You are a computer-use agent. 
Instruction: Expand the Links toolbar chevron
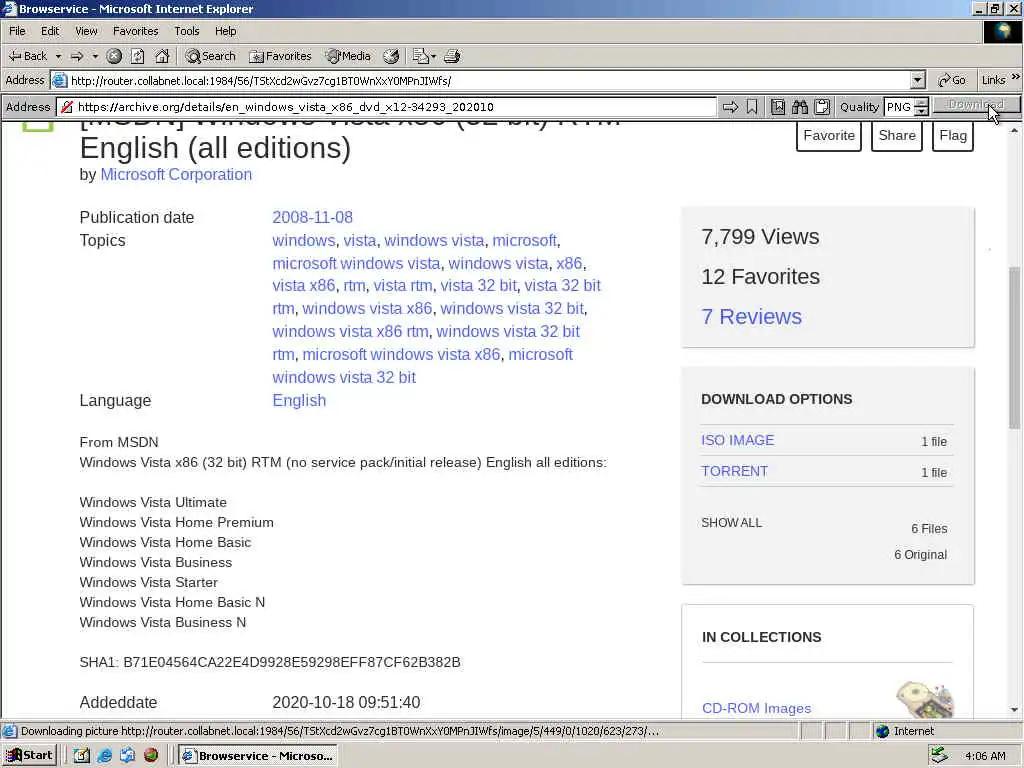[x=1016, y=78]
